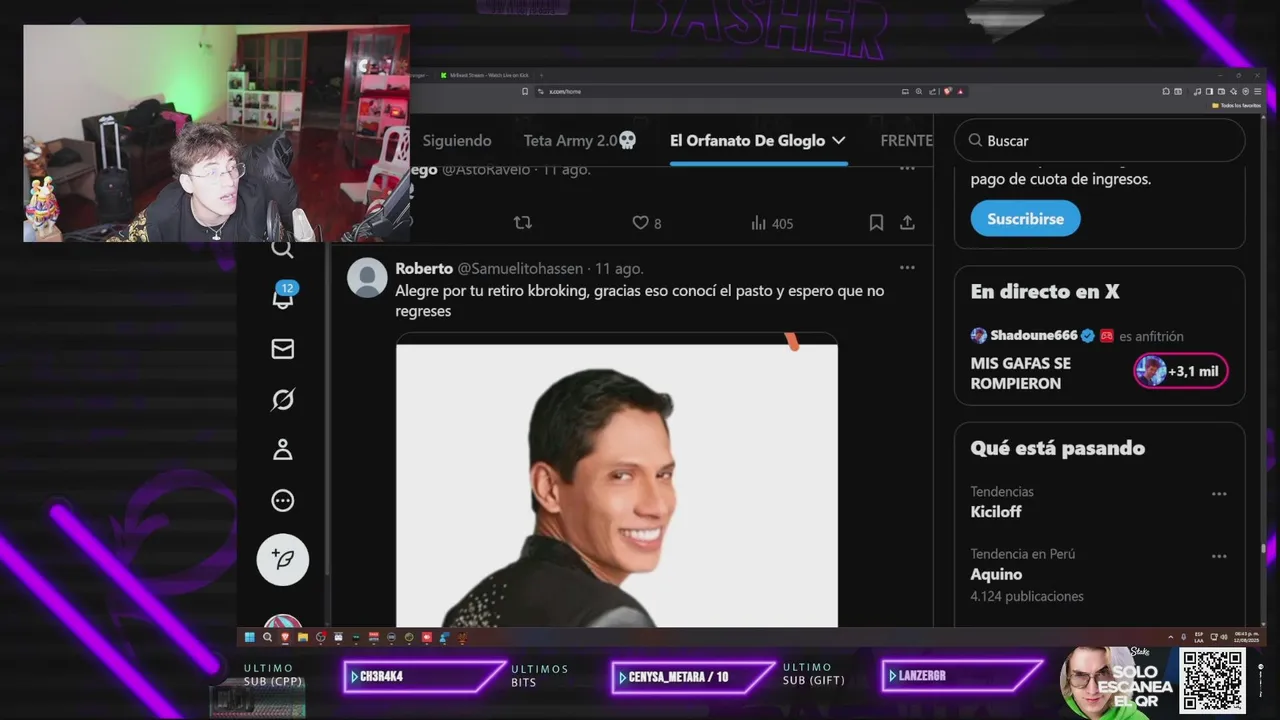This screenshot has height=720, width=1280.
Task: View analytics showing 405 views
Action: click(771, 223)
